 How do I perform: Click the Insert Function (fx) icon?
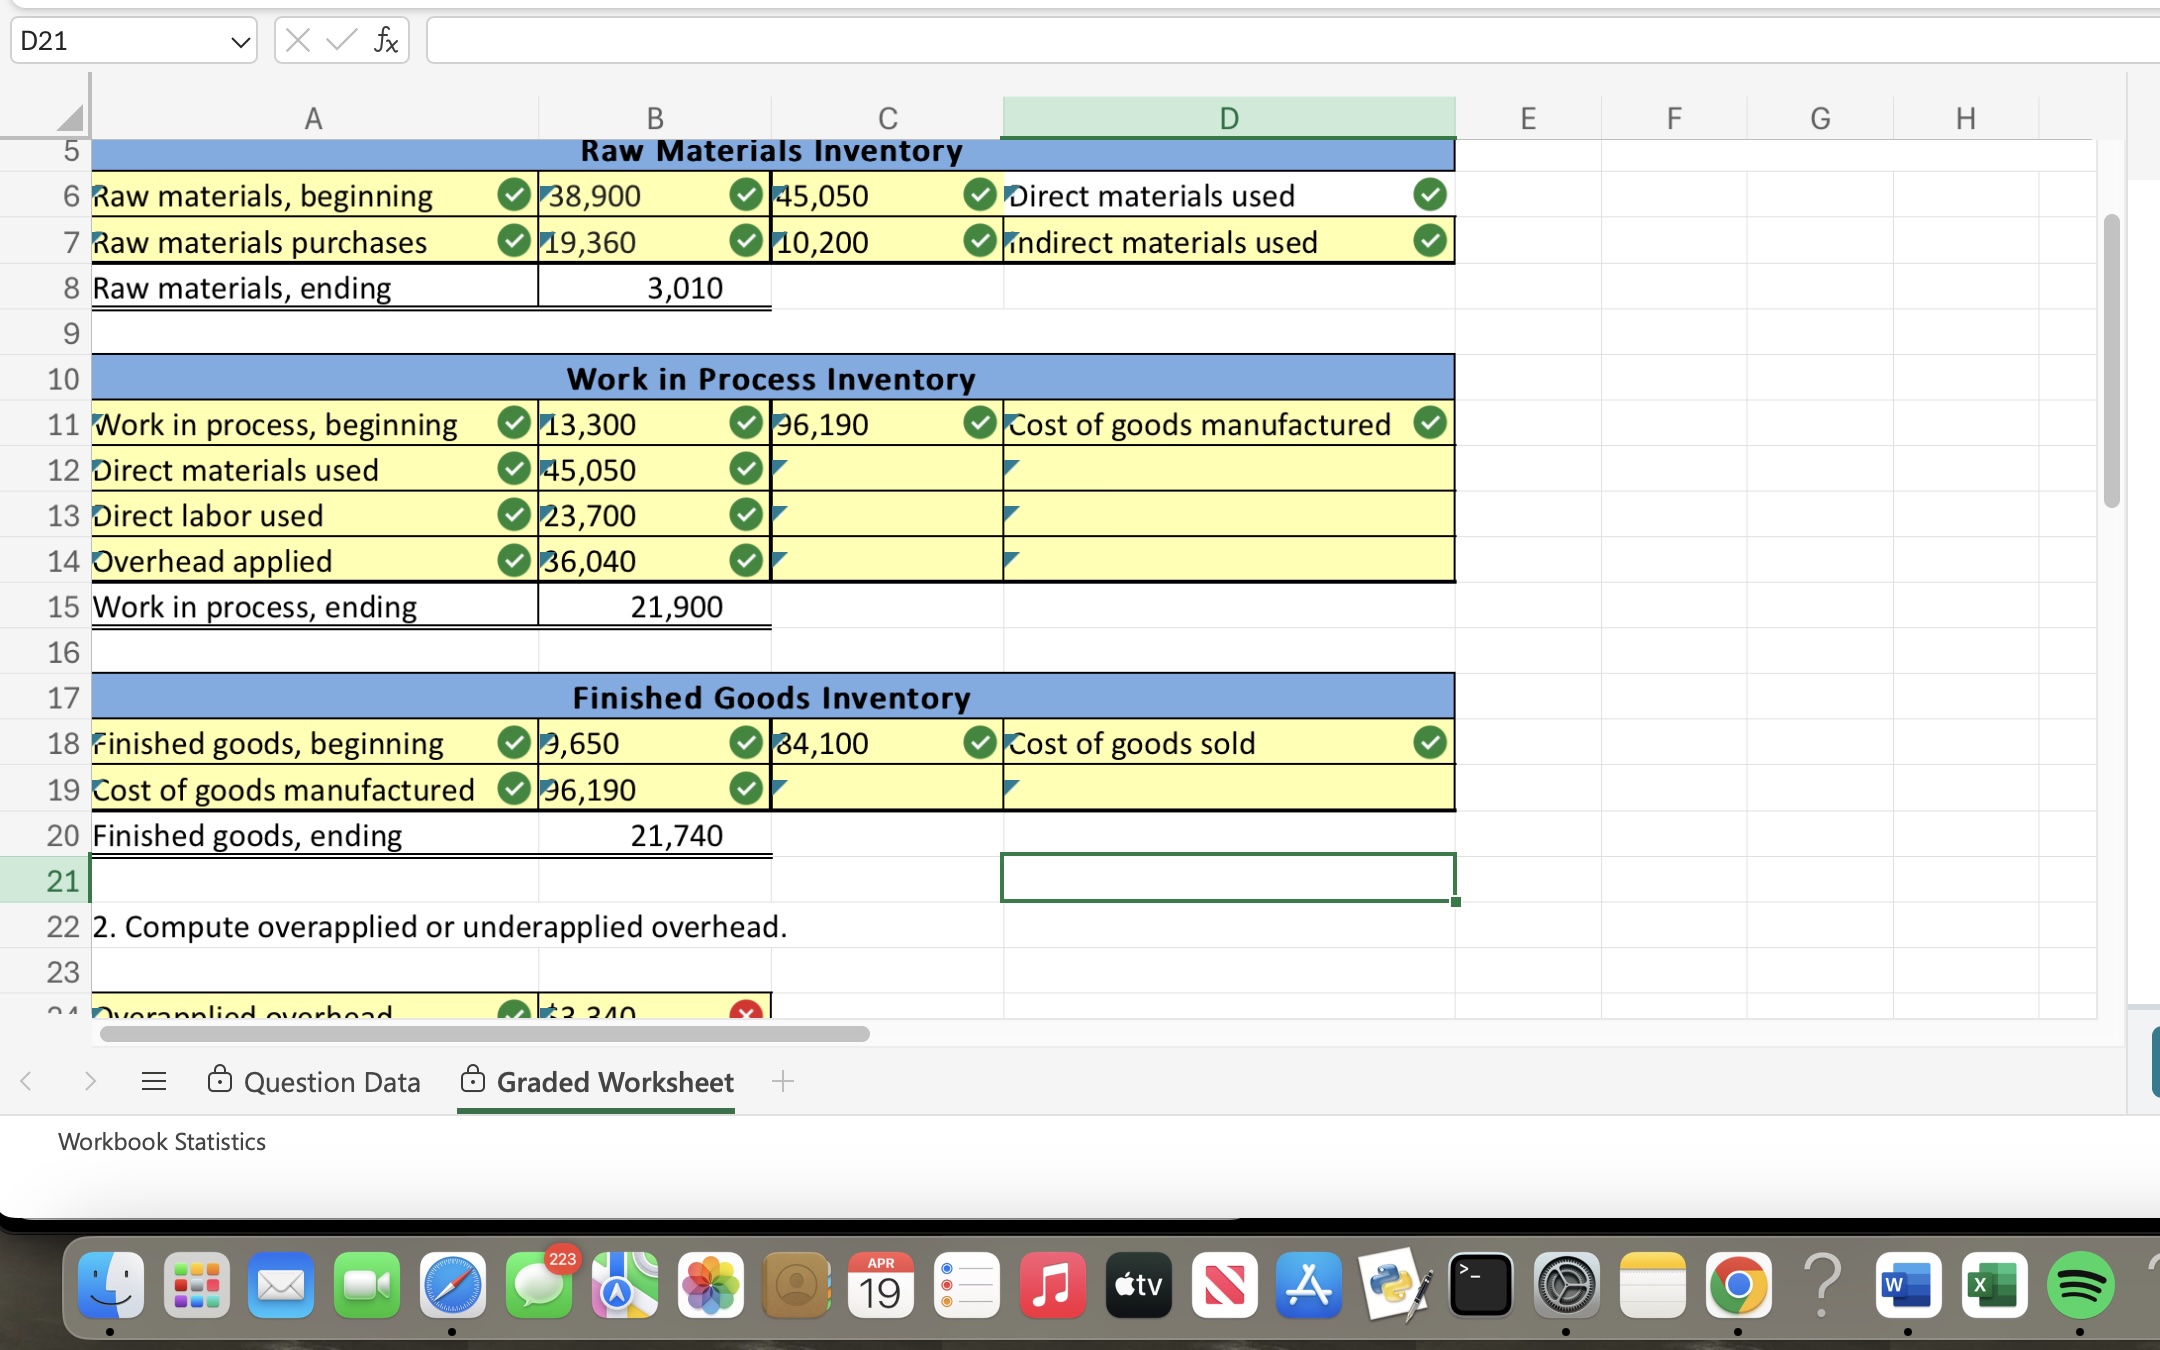tap(385, 40)
